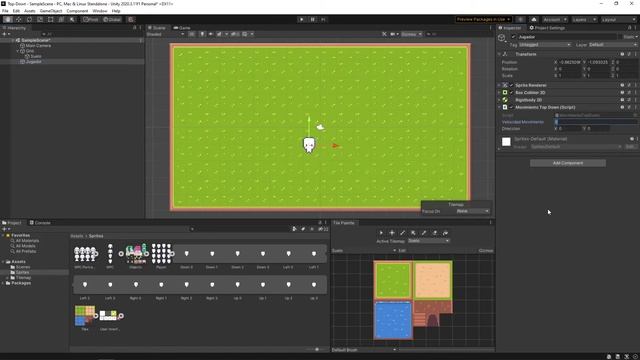The image size is (640, 360).
Task: Select the Rect tool in main toolbar
Action: point(51,19)
